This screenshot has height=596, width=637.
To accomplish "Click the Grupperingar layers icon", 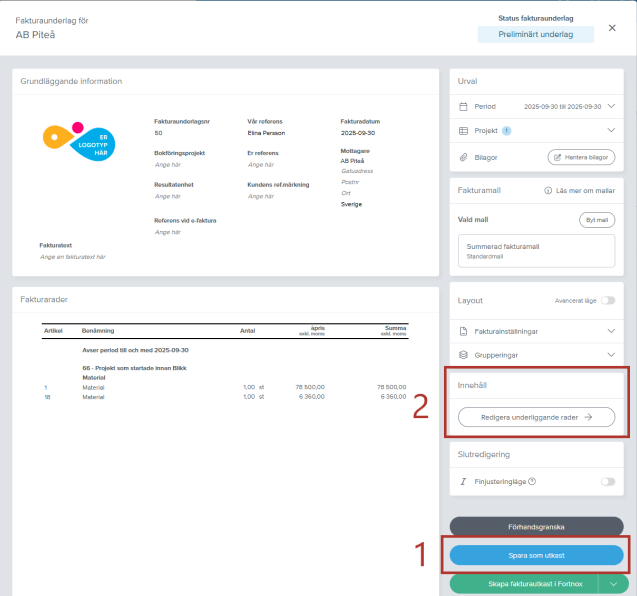I will 463,354.
